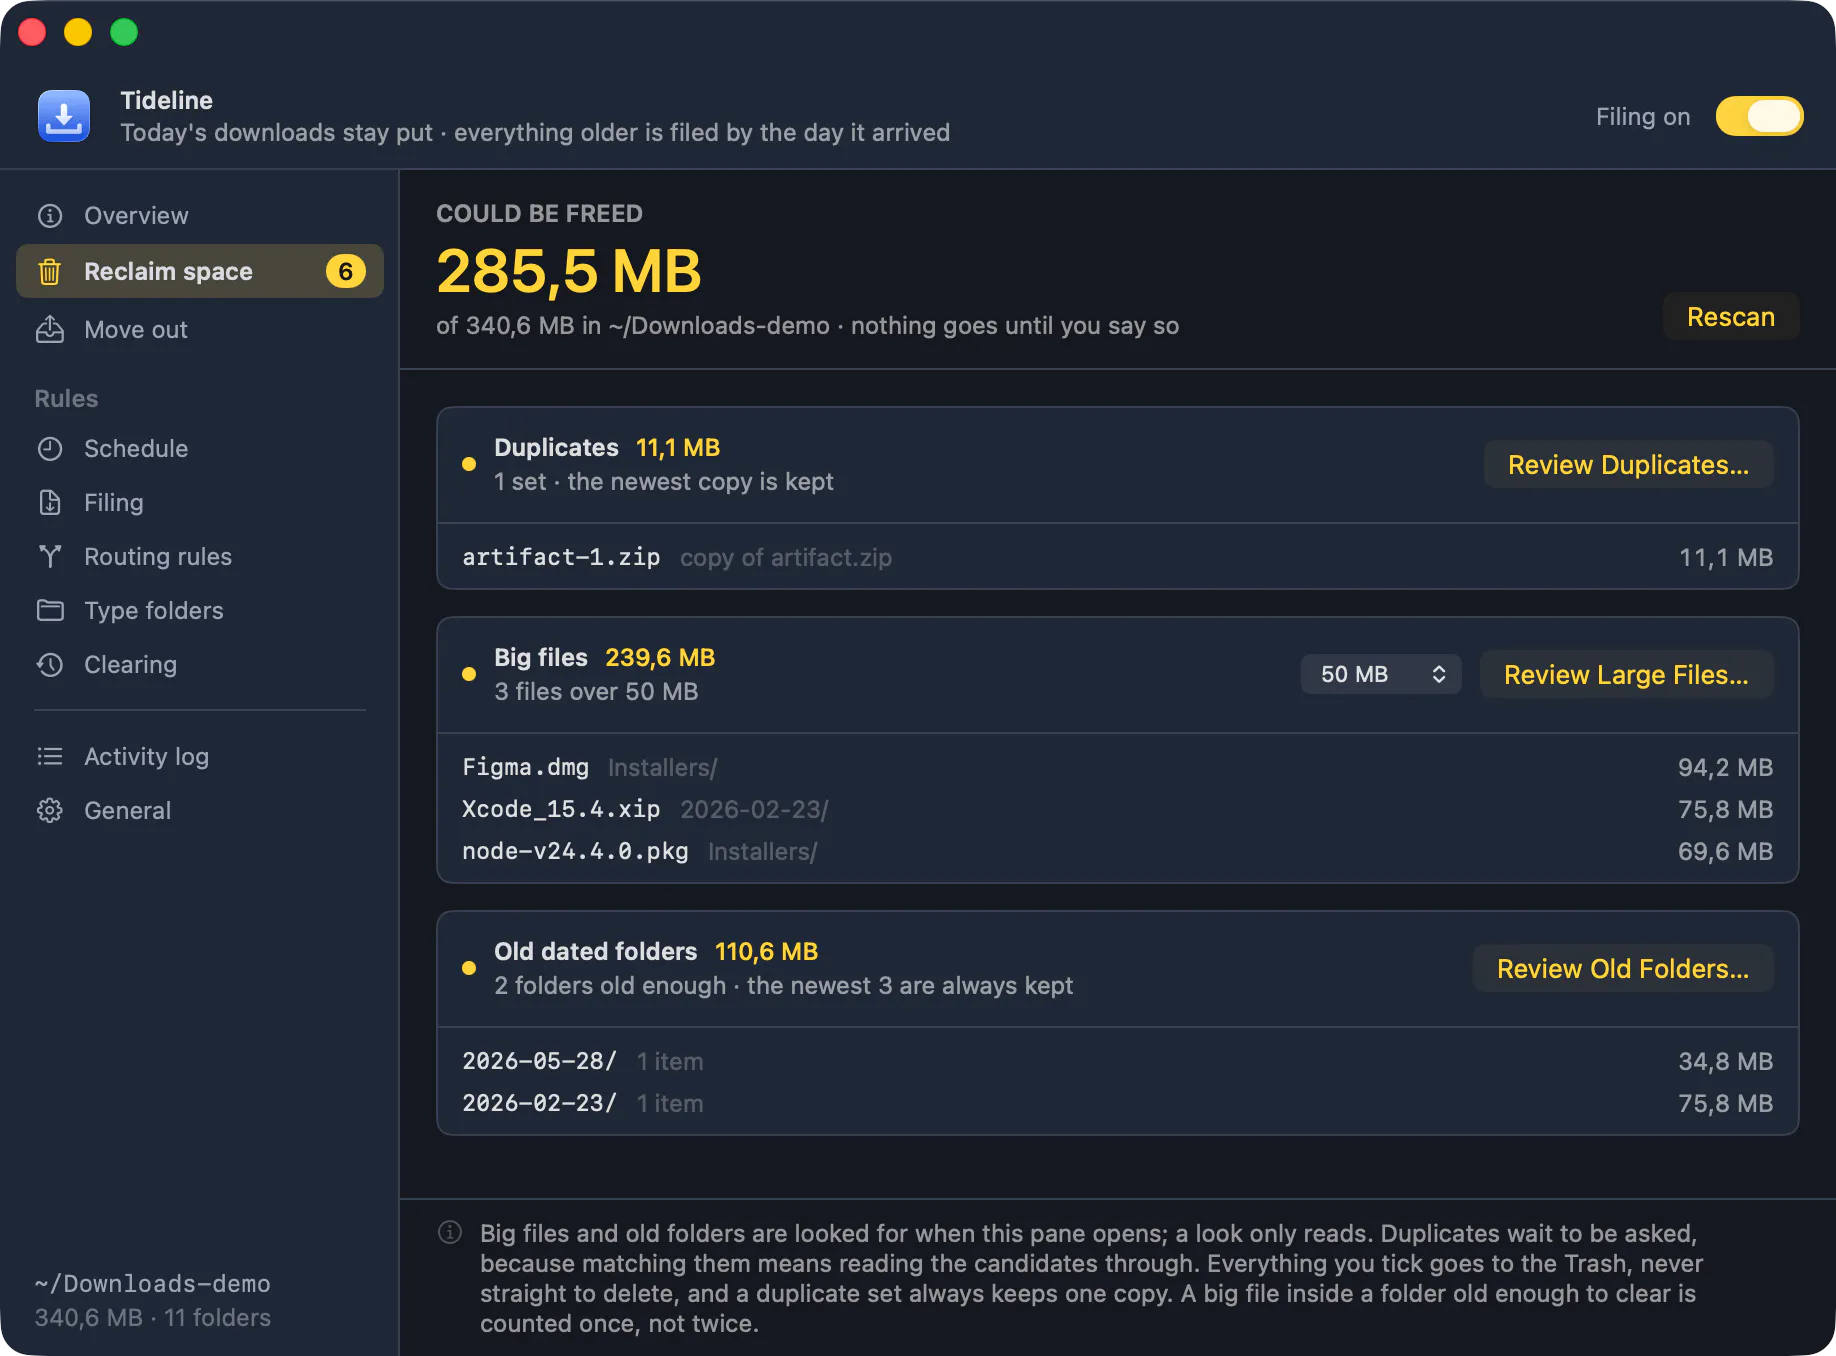Click the Big files 239,6 MB heading
Image resolution: width=1836 pixels, height=1356 pixels.
pos(605,658)
